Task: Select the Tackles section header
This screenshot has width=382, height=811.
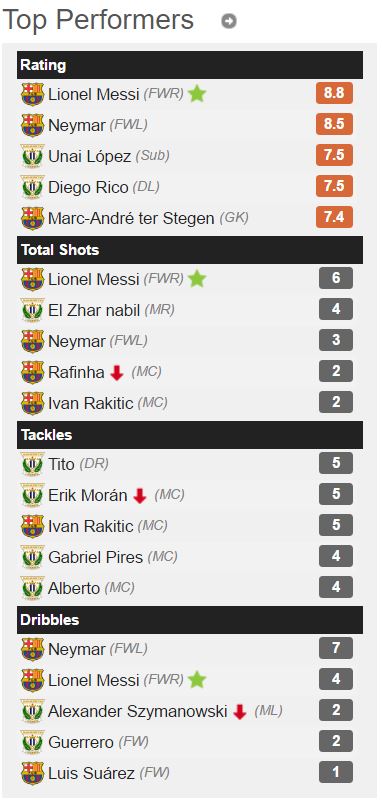Action: click(x=190, y=435)
